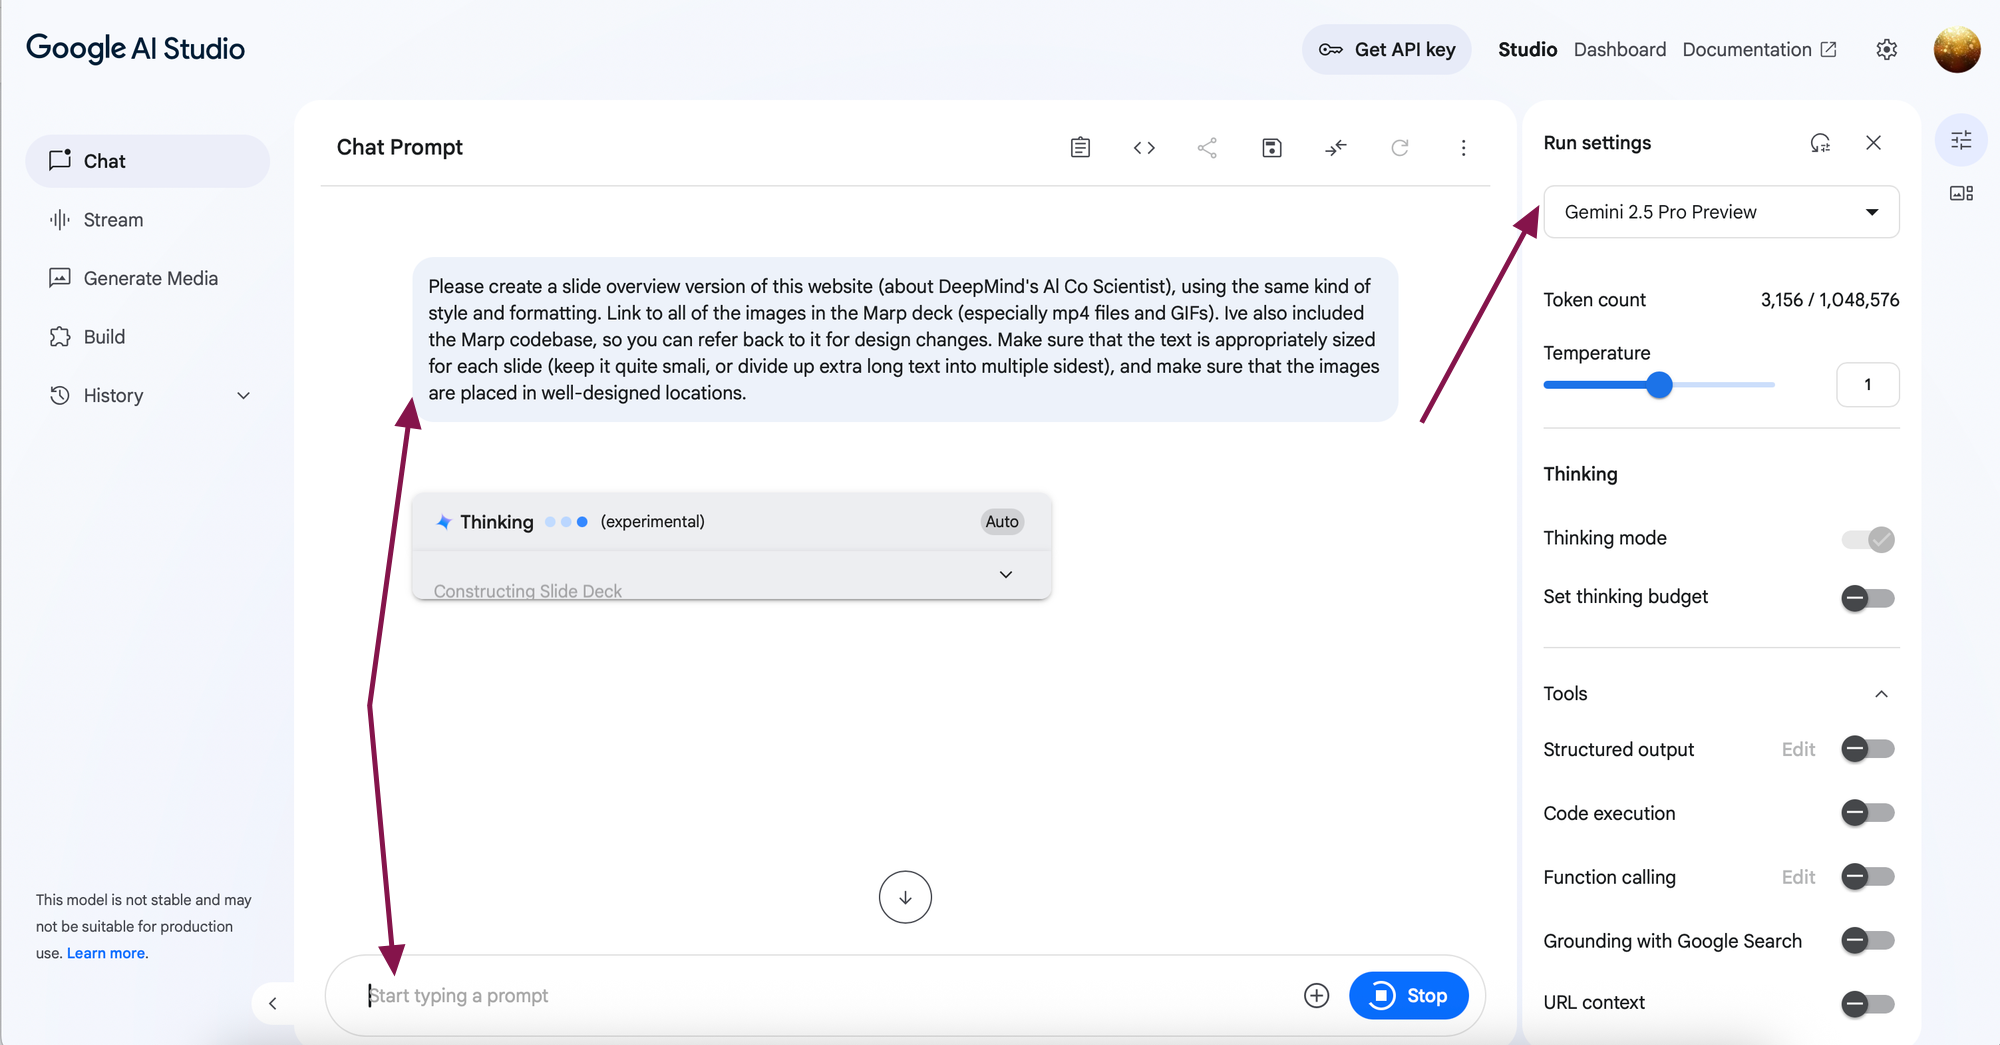Collapse the left sidebar with chevron
2000x1045 pixels.
pos(273,1003)
